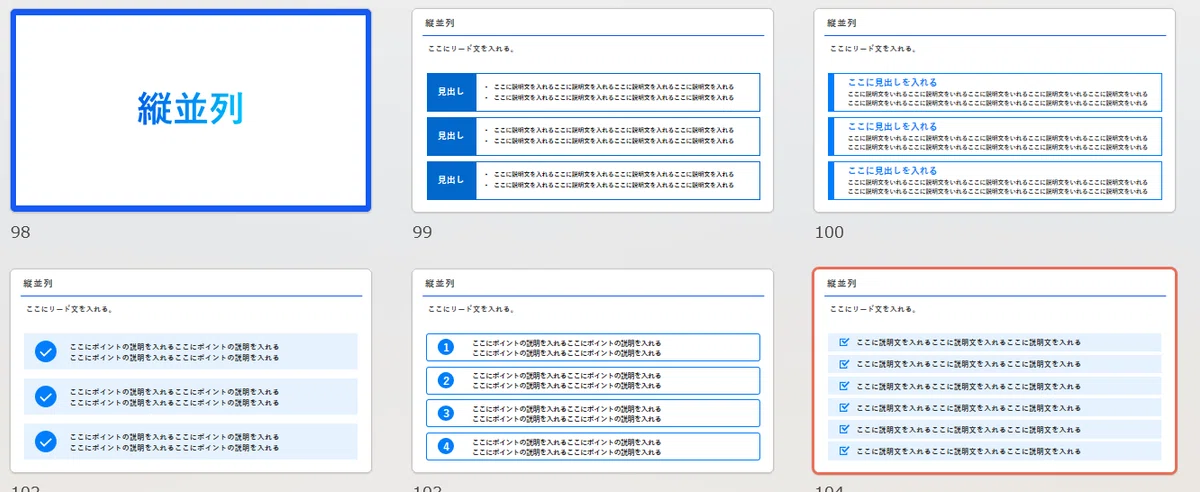1200x492 pixels.
Task: Click the number 3 circle icon
Action: pos(446,413)
